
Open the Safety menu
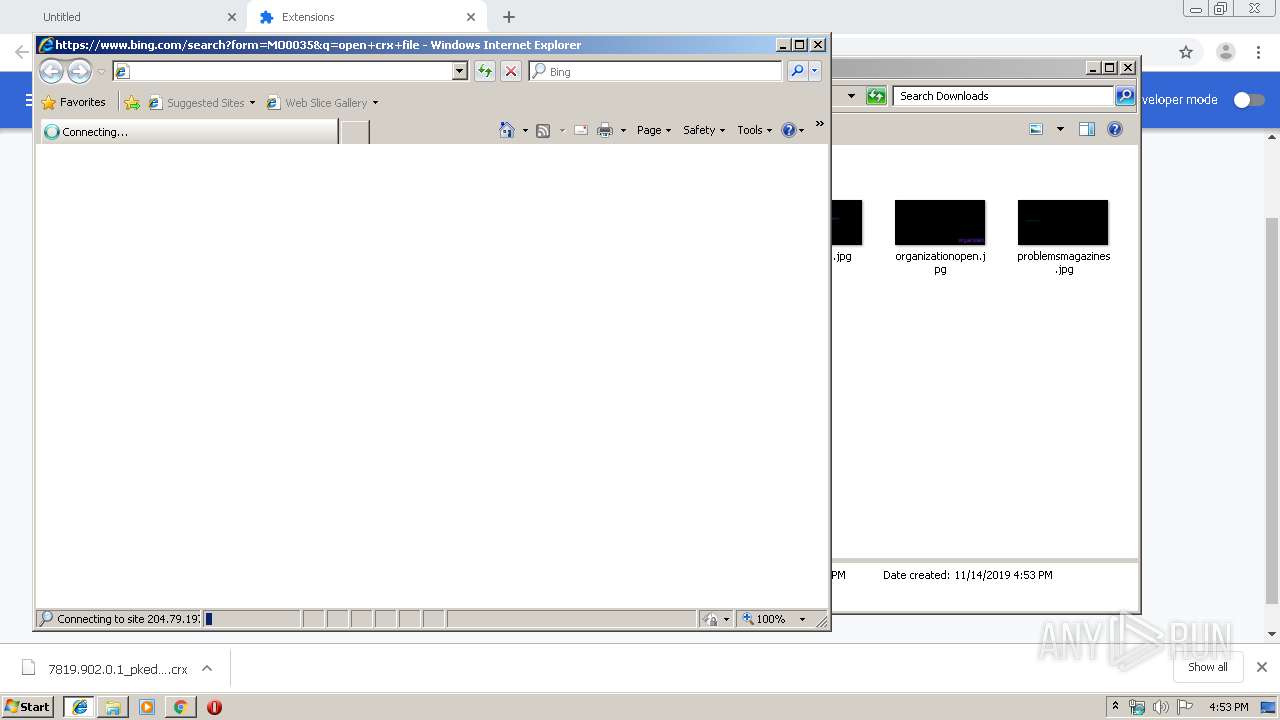704,130
